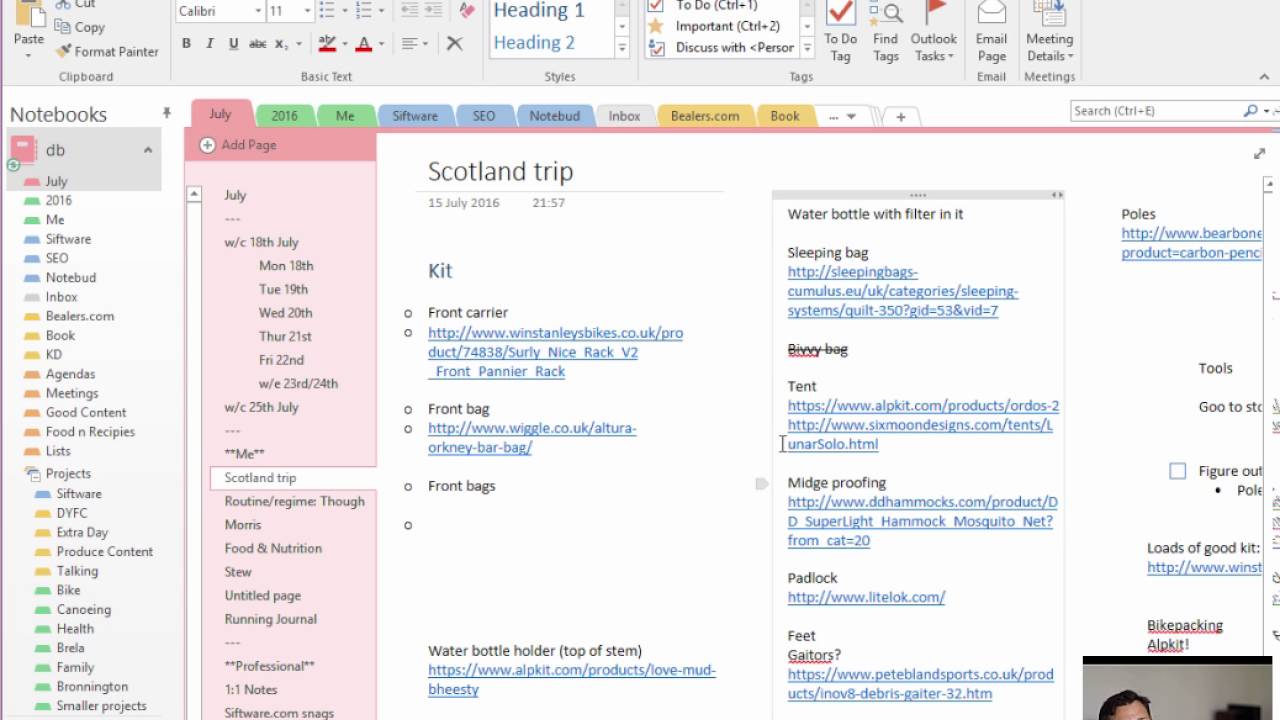Show more section tabs via the ellipsis dropdown
The image size is (1280, 720).
[842, 116]
